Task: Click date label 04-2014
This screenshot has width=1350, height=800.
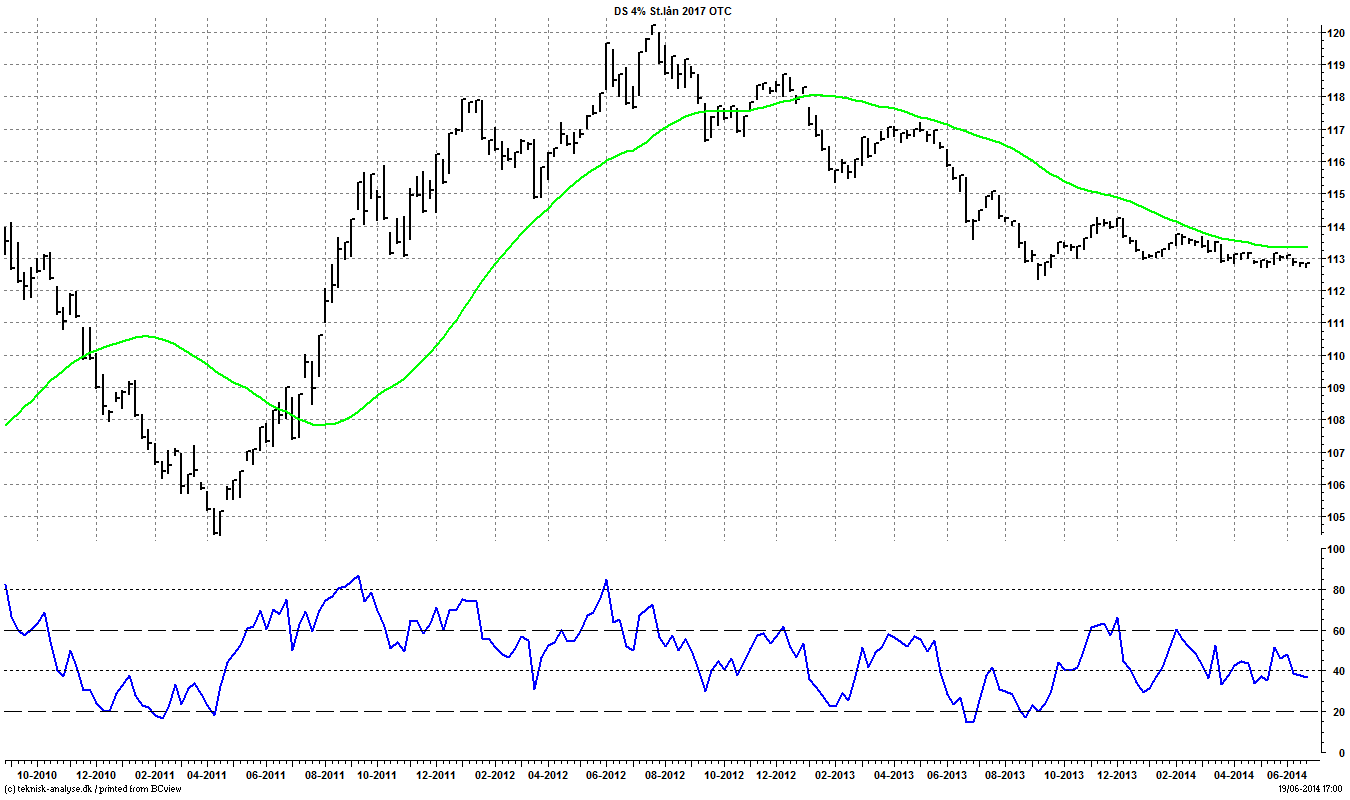Action: coord(1235,774)
